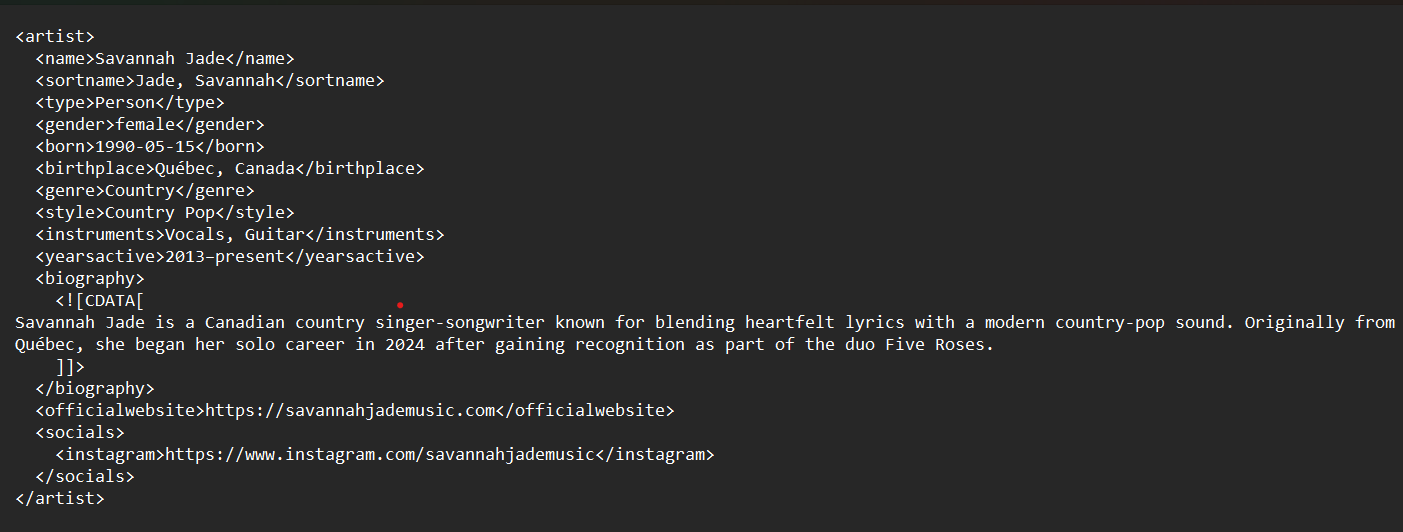
Task: Click the sortname Jade, Savannah line
Action: [210, 81]
